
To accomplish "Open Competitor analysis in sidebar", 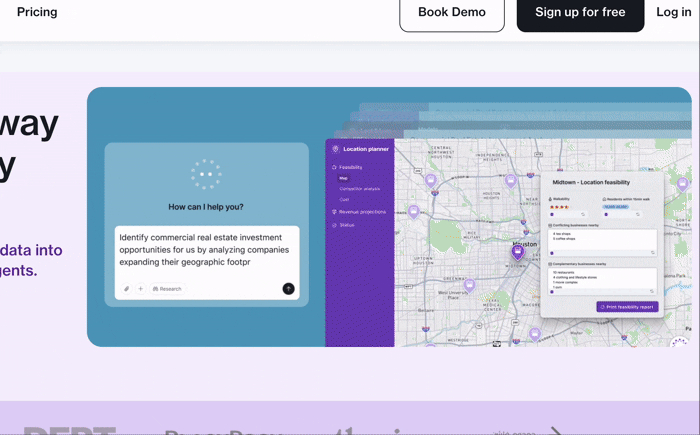I will click(359, 189).
